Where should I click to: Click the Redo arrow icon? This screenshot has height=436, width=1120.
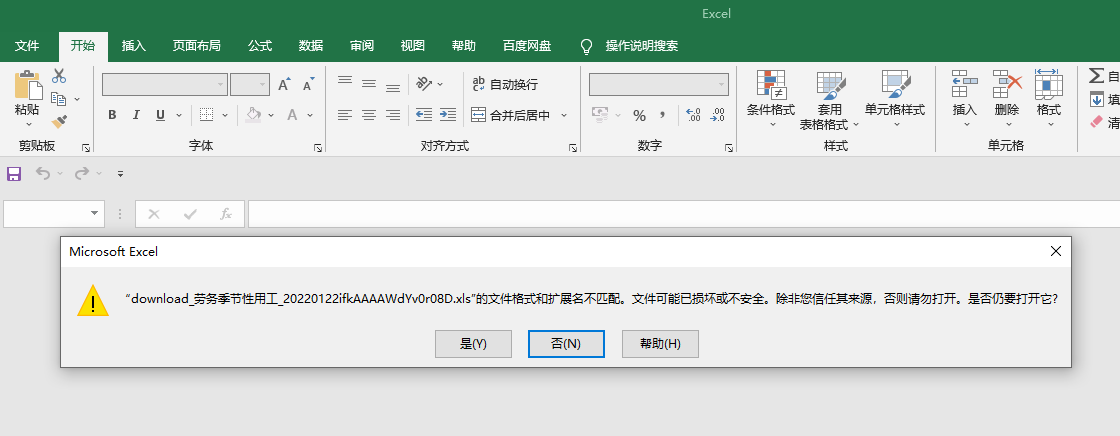82,174
